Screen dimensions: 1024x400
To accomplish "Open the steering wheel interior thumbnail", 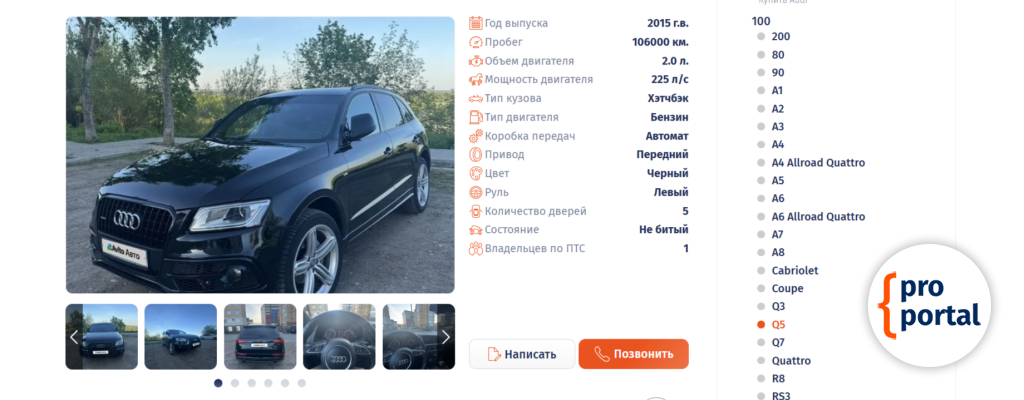I will [x=339, y=337].
